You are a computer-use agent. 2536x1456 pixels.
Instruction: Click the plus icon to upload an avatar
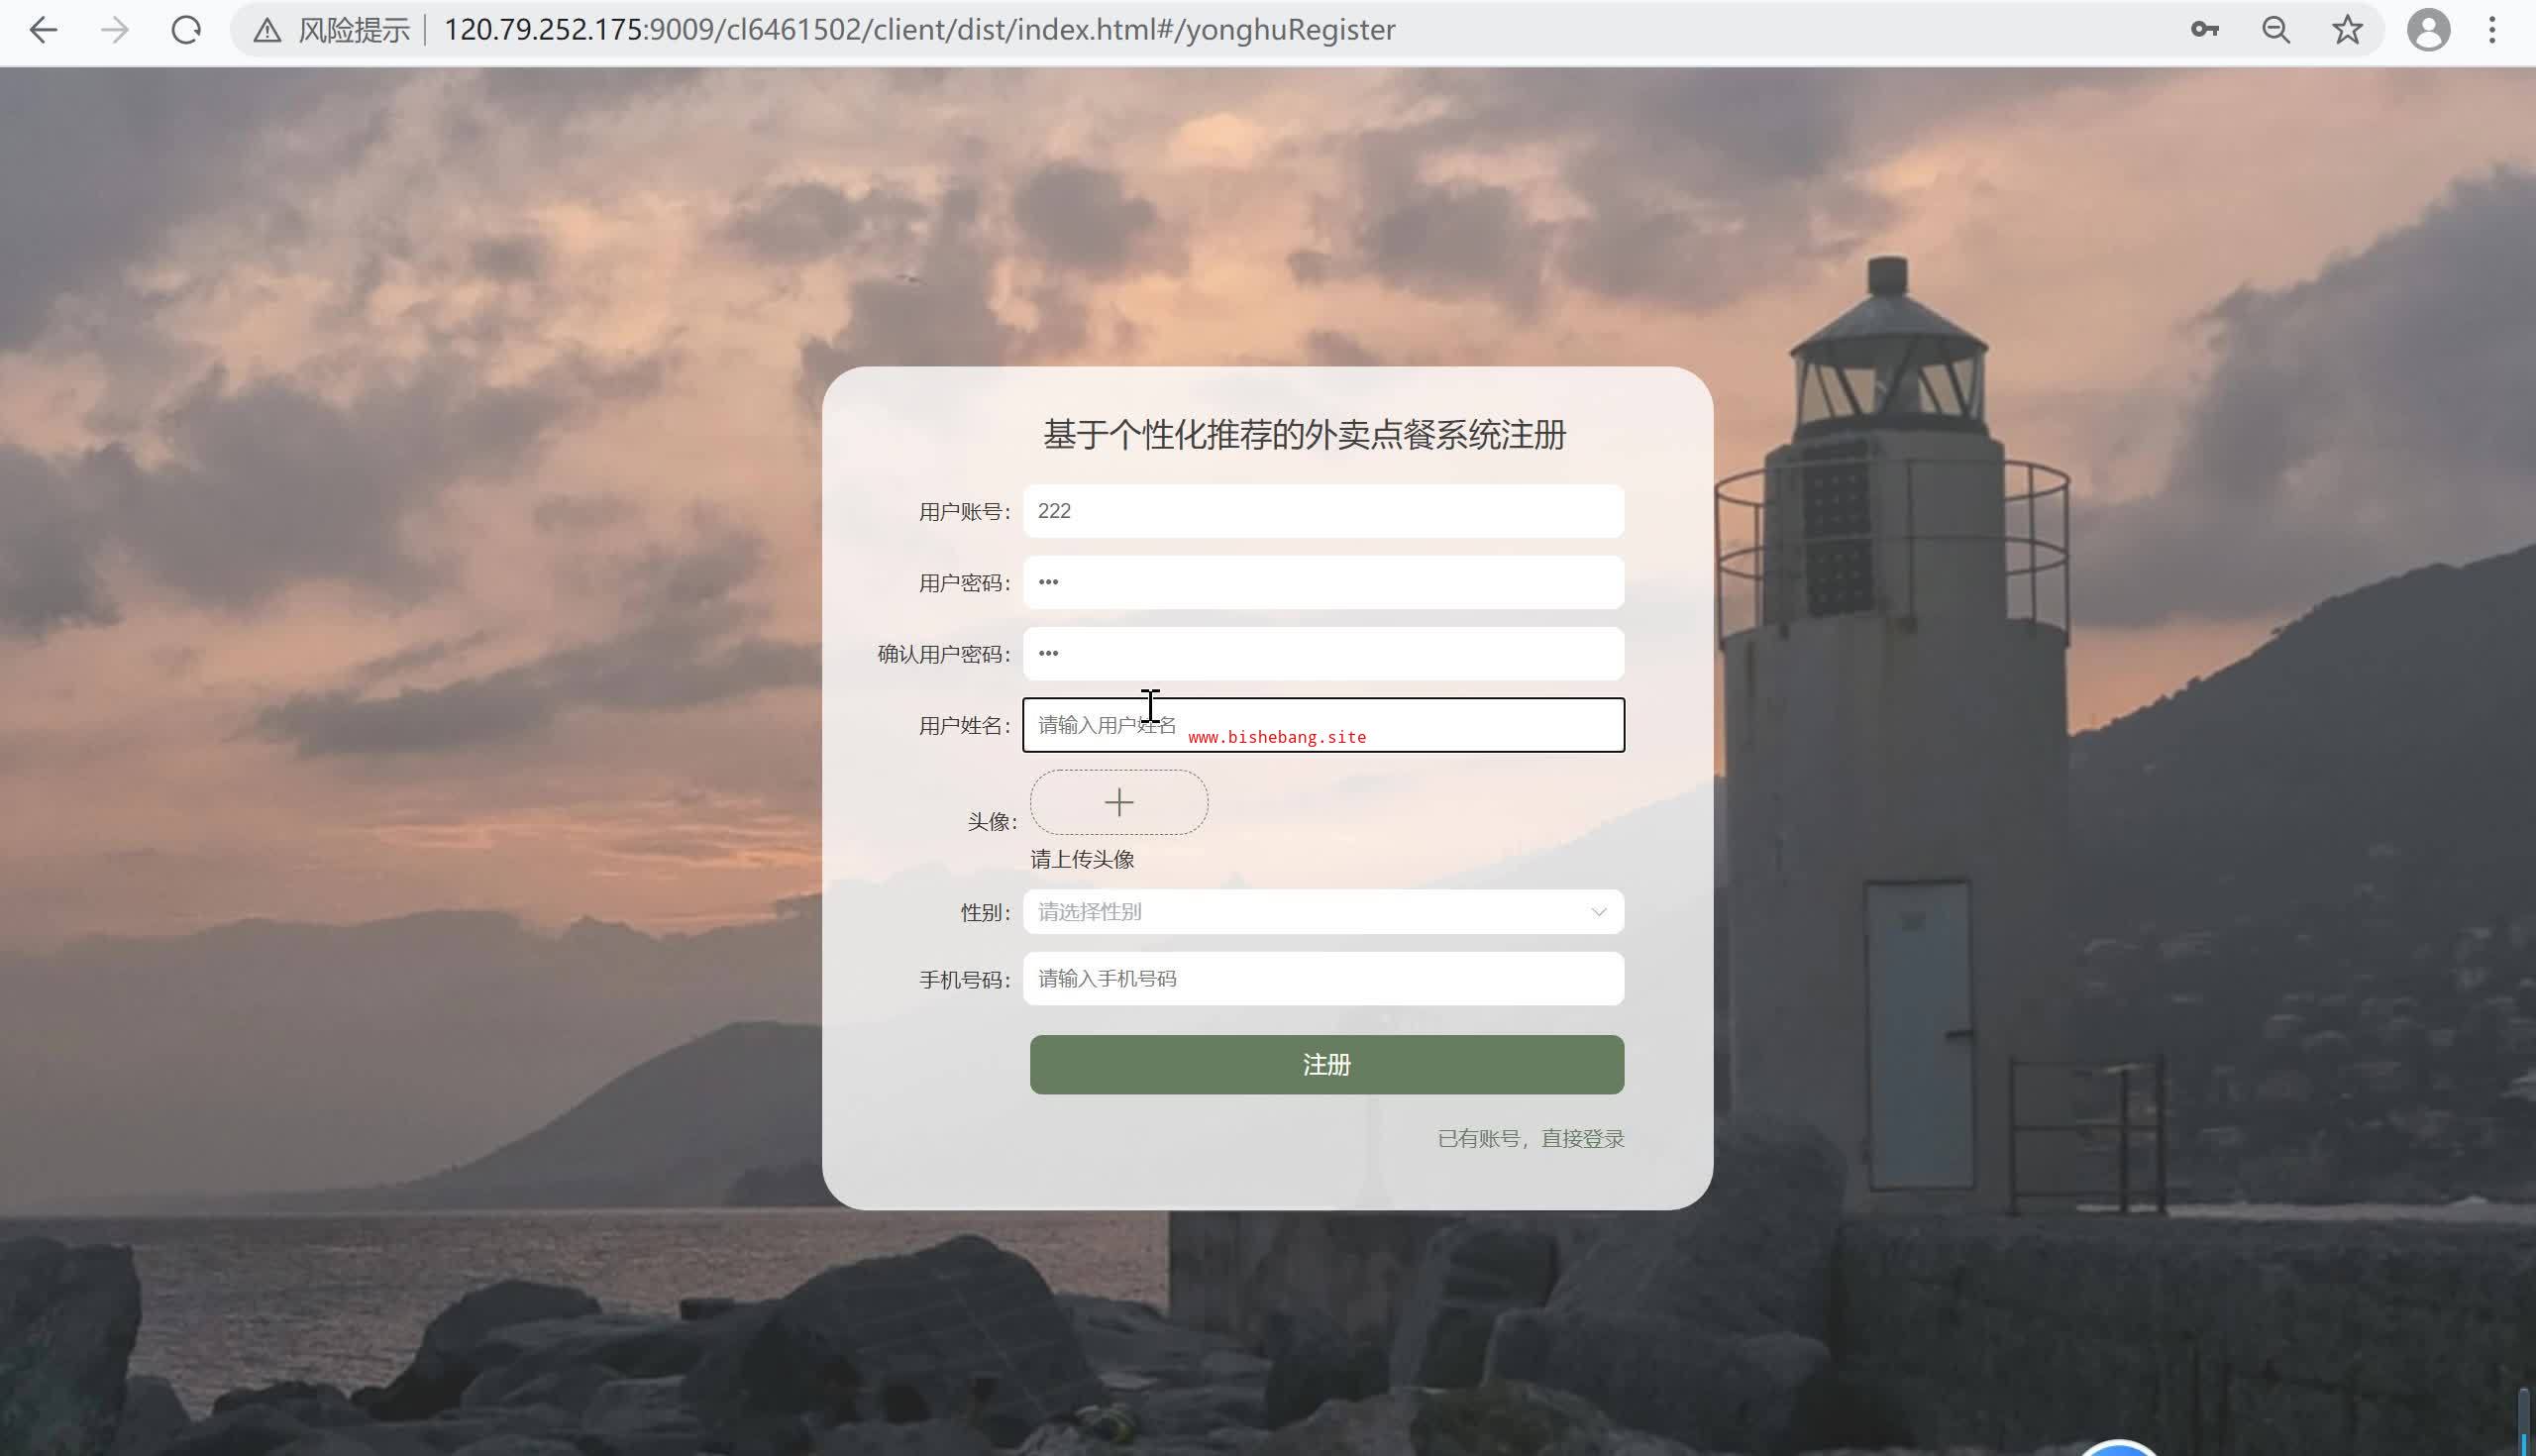(x=1119, y=803)
